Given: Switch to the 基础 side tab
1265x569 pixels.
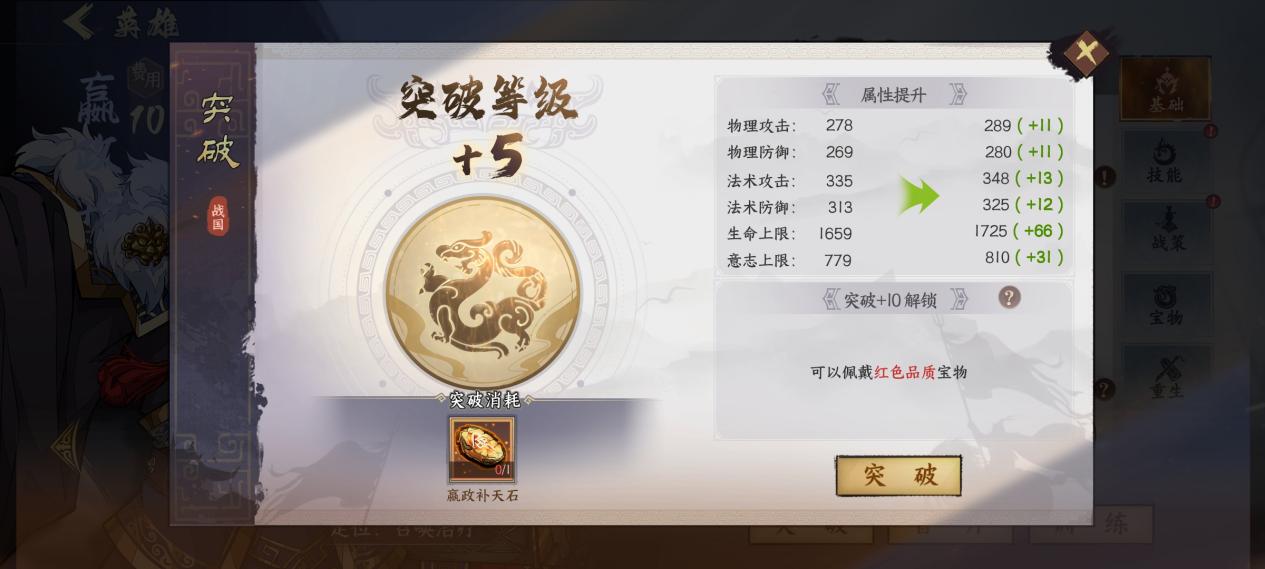Looking at the screenshot, I should (1165, 89).
